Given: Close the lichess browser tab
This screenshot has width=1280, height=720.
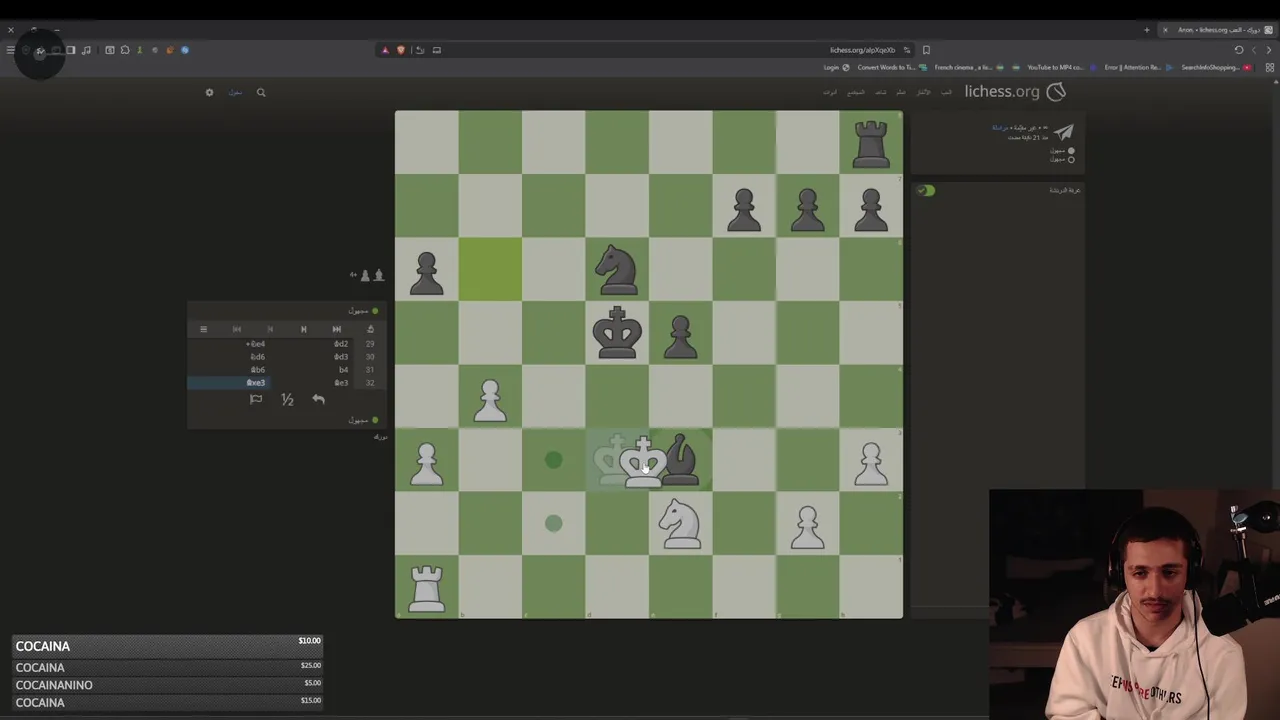Looking at the screenshot, I should point(1165,30).
